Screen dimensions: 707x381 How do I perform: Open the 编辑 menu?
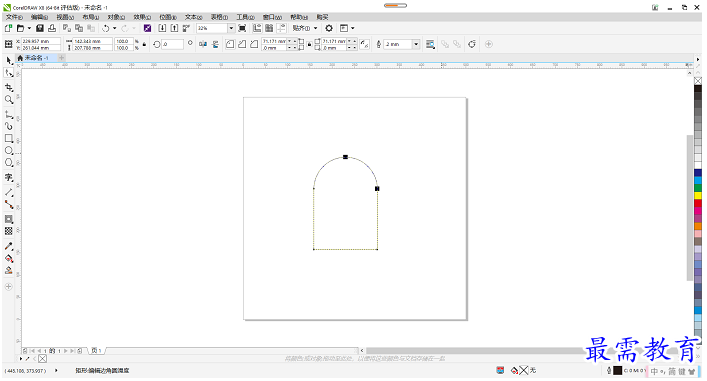point(39,17)
